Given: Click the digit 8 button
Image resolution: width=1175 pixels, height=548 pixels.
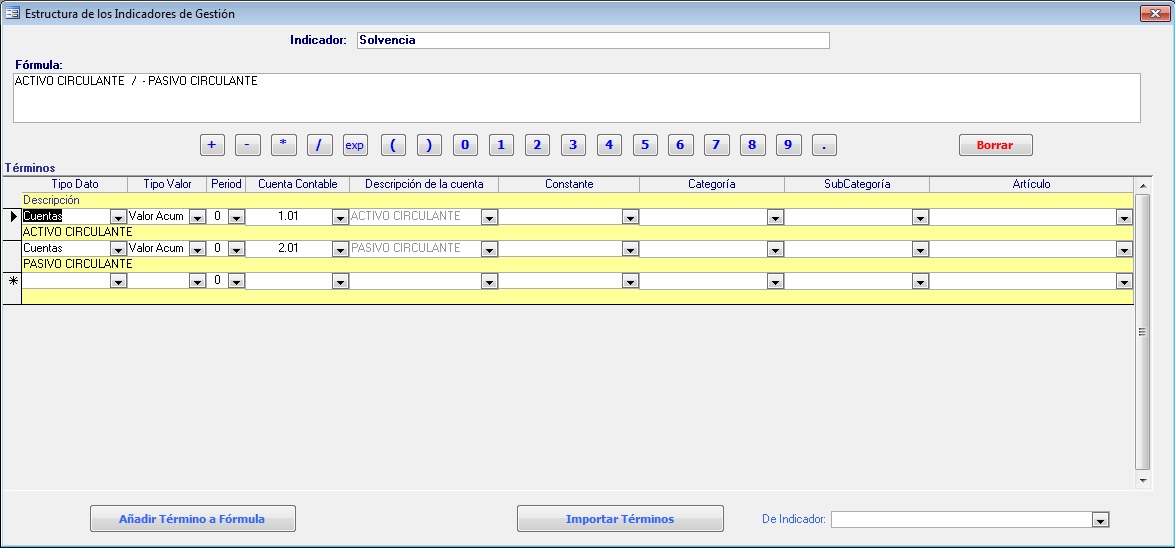Looking at the screenshot, I should click(x=752, y=145).
